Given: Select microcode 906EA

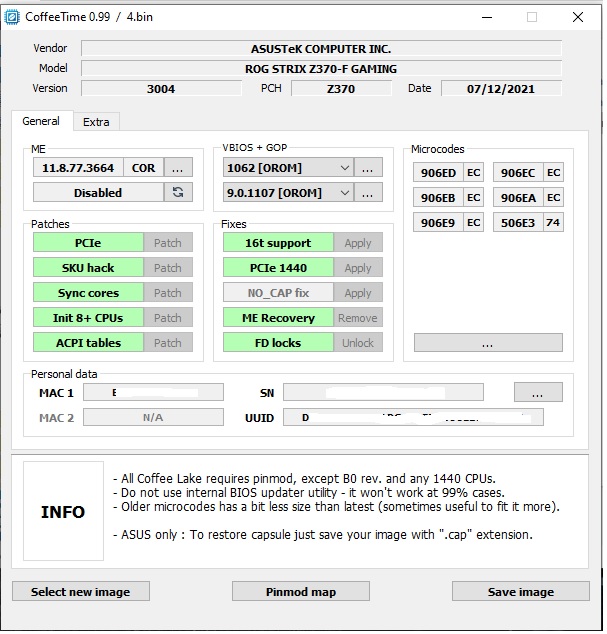Looking at the screenshot, I should (x=518, y=198).
